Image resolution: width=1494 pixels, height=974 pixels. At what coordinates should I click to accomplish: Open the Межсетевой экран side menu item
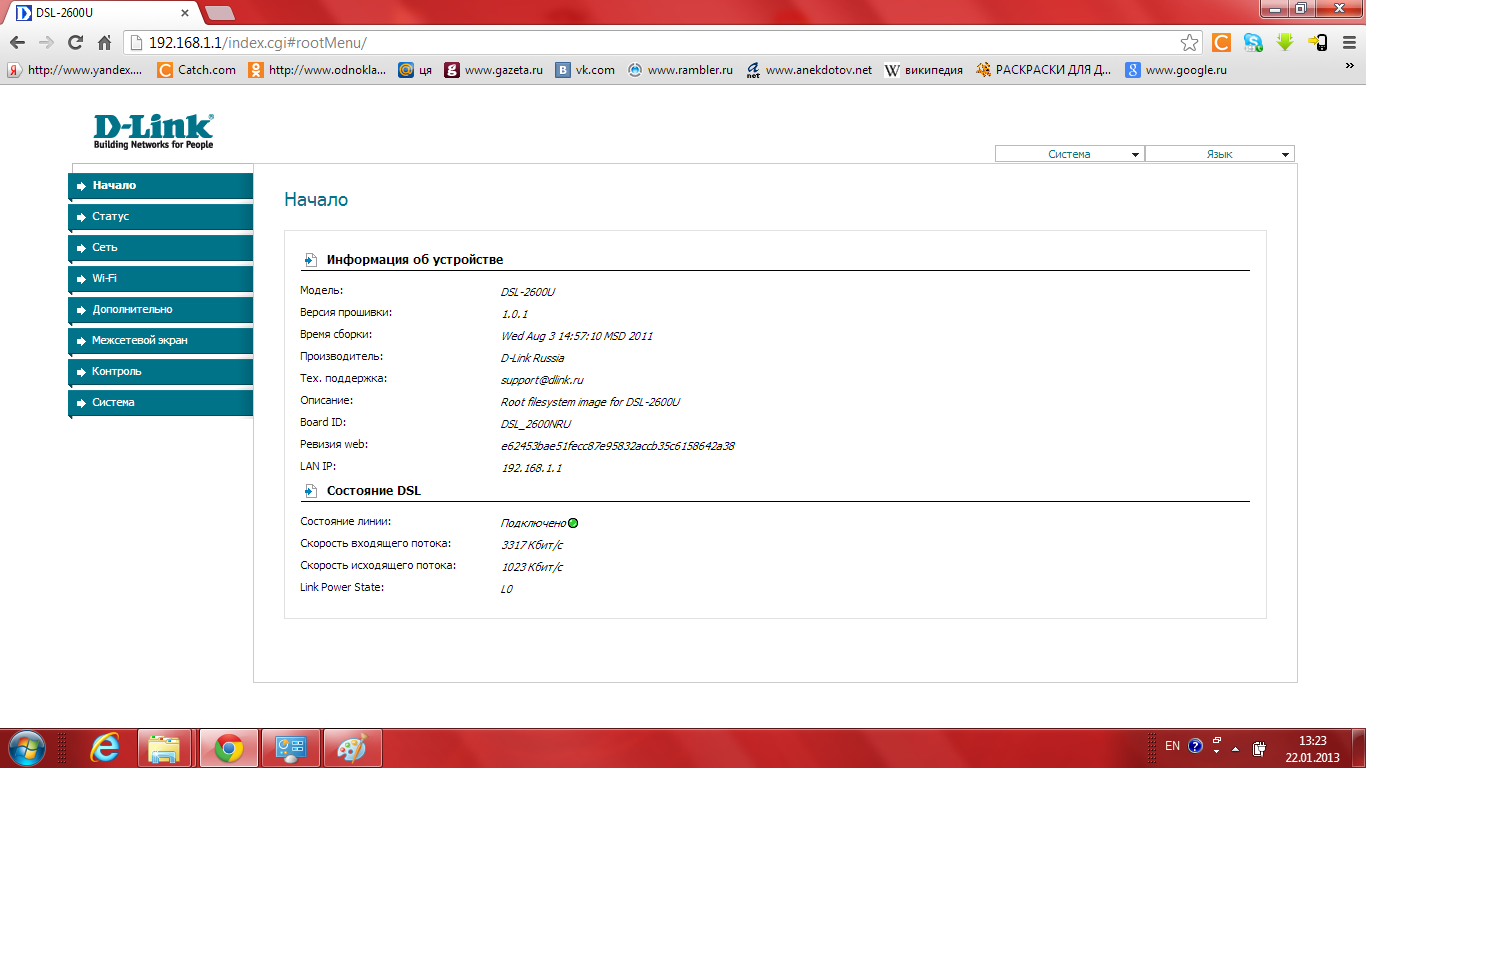[x=160, y=341]
